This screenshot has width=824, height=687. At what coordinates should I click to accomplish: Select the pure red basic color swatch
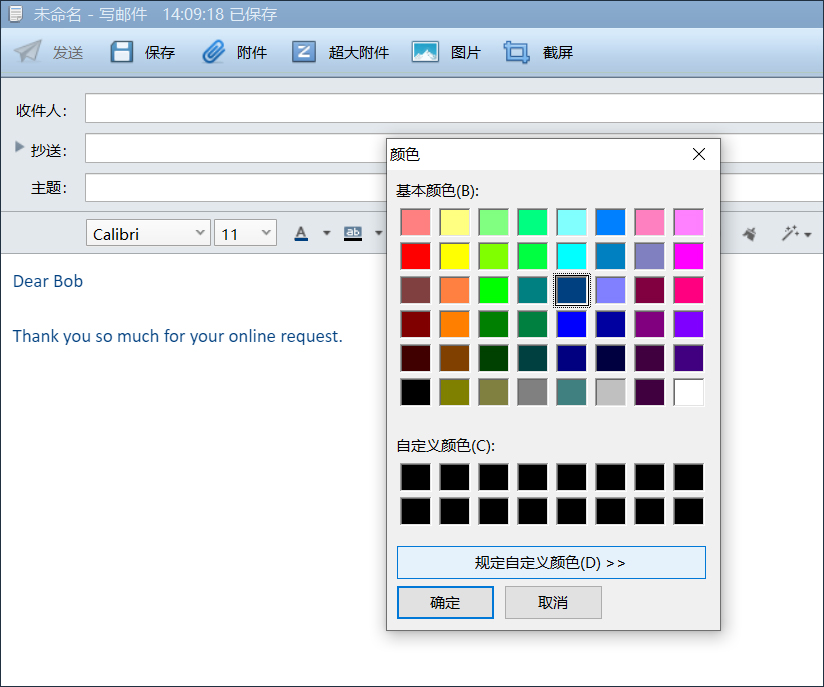point(415,256)
